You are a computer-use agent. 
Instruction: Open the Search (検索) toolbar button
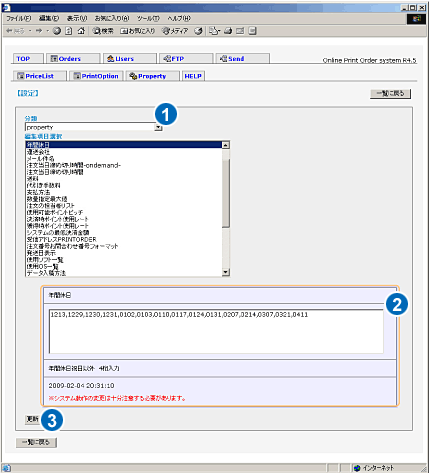pyautogui.click(x=103, y=31)
